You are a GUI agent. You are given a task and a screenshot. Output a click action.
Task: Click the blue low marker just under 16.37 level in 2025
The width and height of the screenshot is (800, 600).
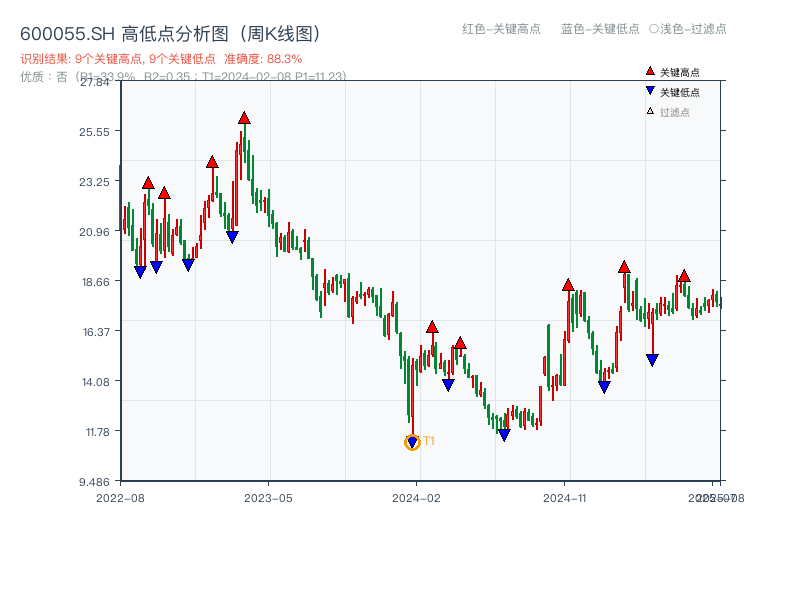tap(652, 360)
